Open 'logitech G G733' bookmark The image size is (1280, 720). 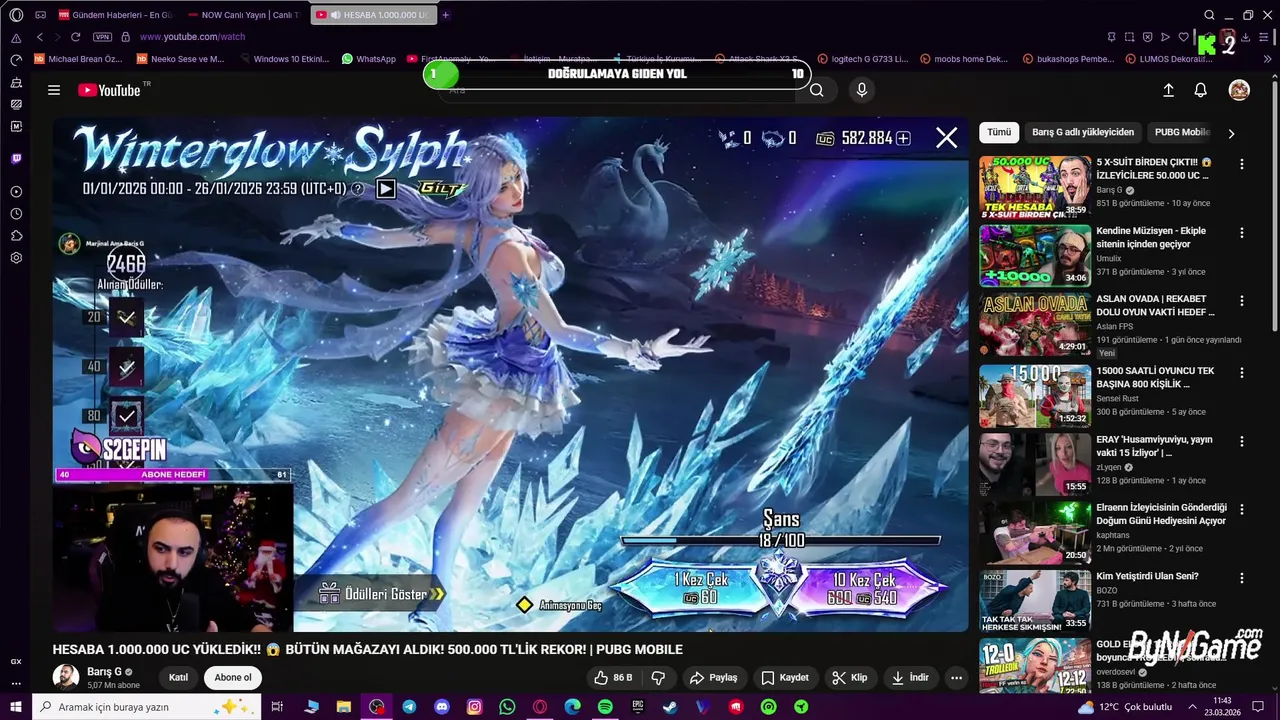864,59
